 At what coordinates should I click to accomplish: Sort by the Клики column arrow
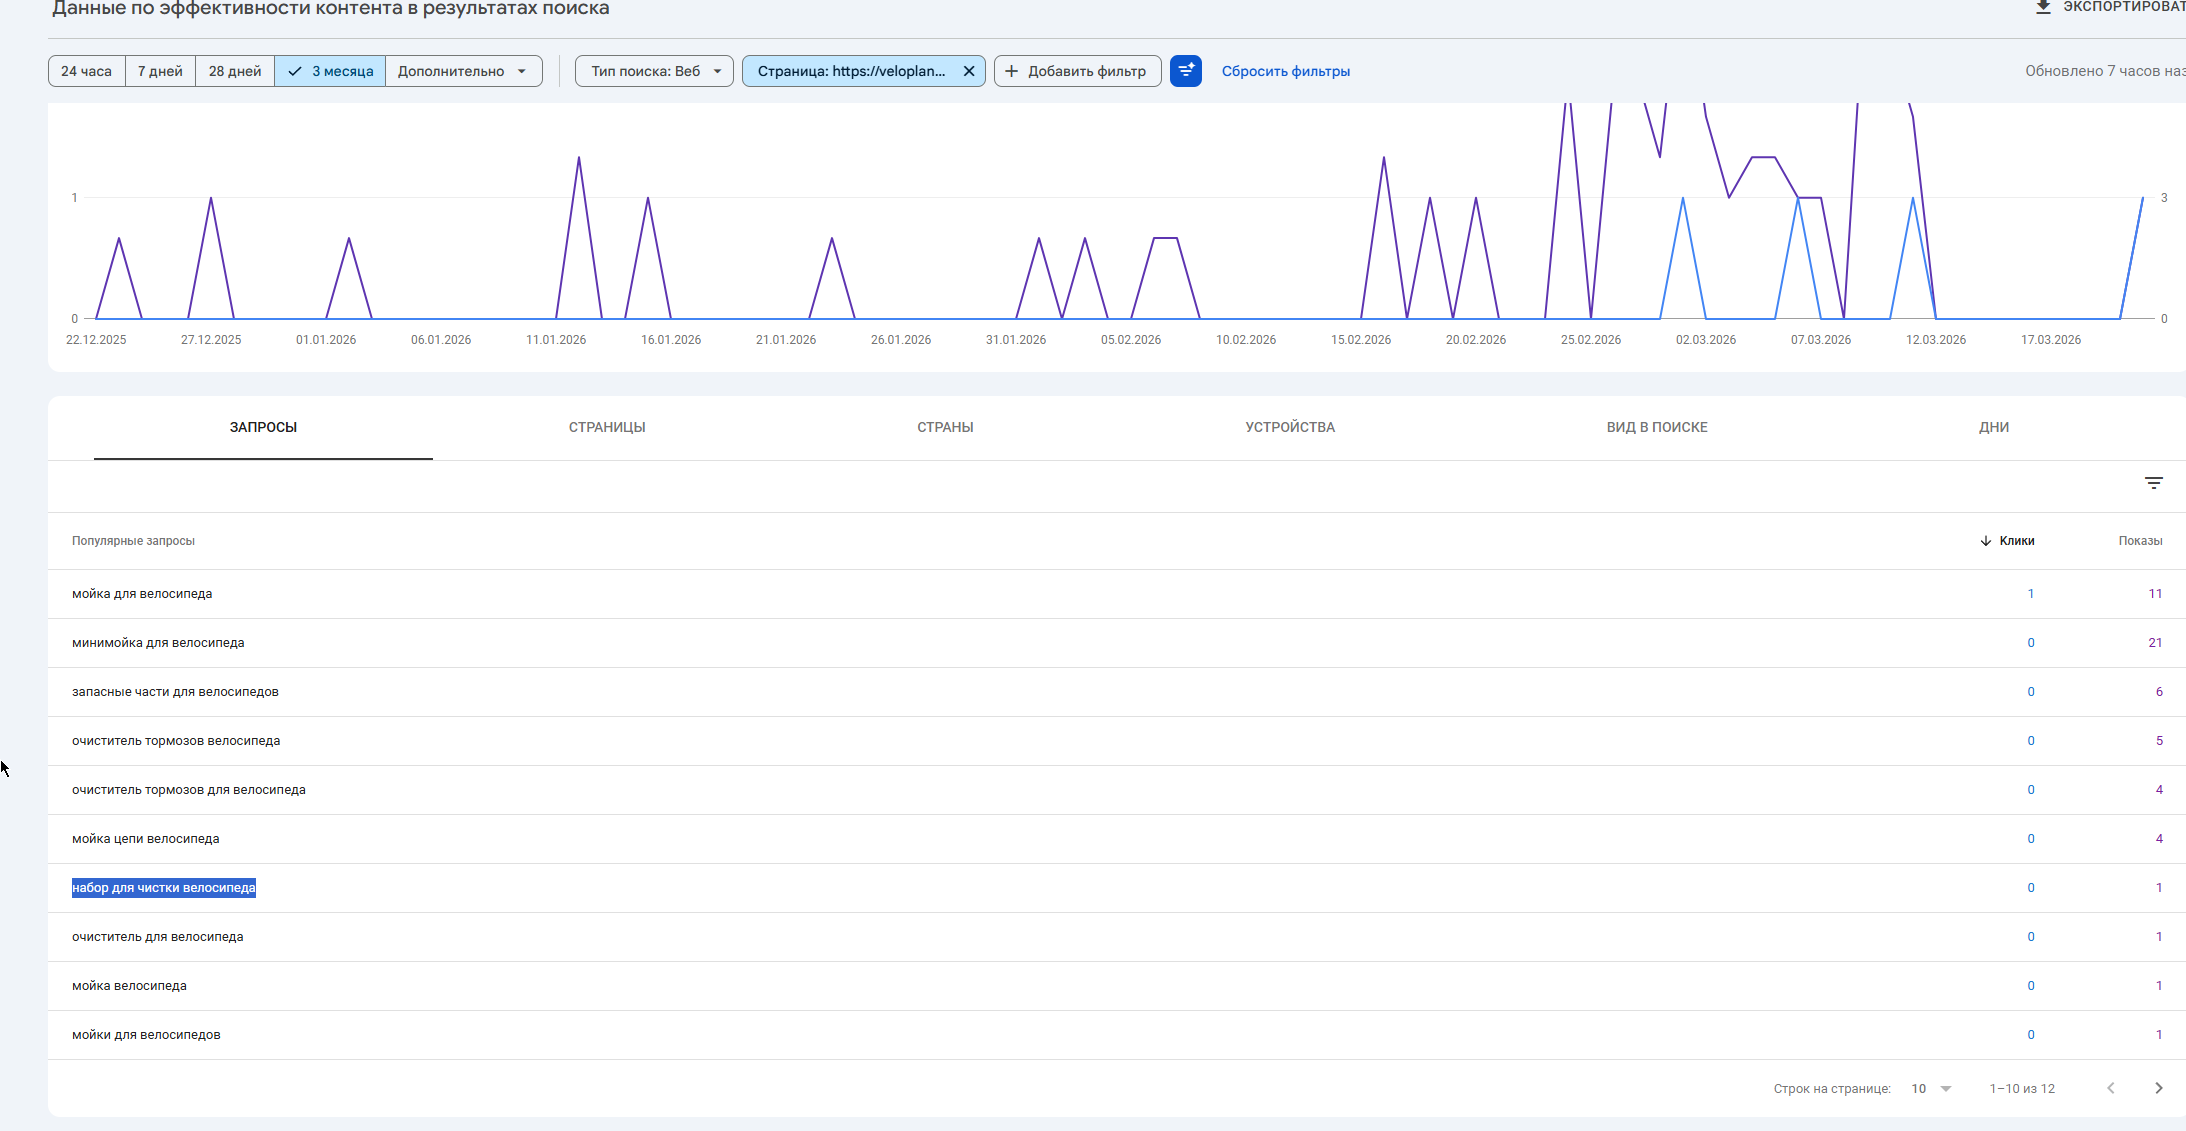tap(1985, 541)
